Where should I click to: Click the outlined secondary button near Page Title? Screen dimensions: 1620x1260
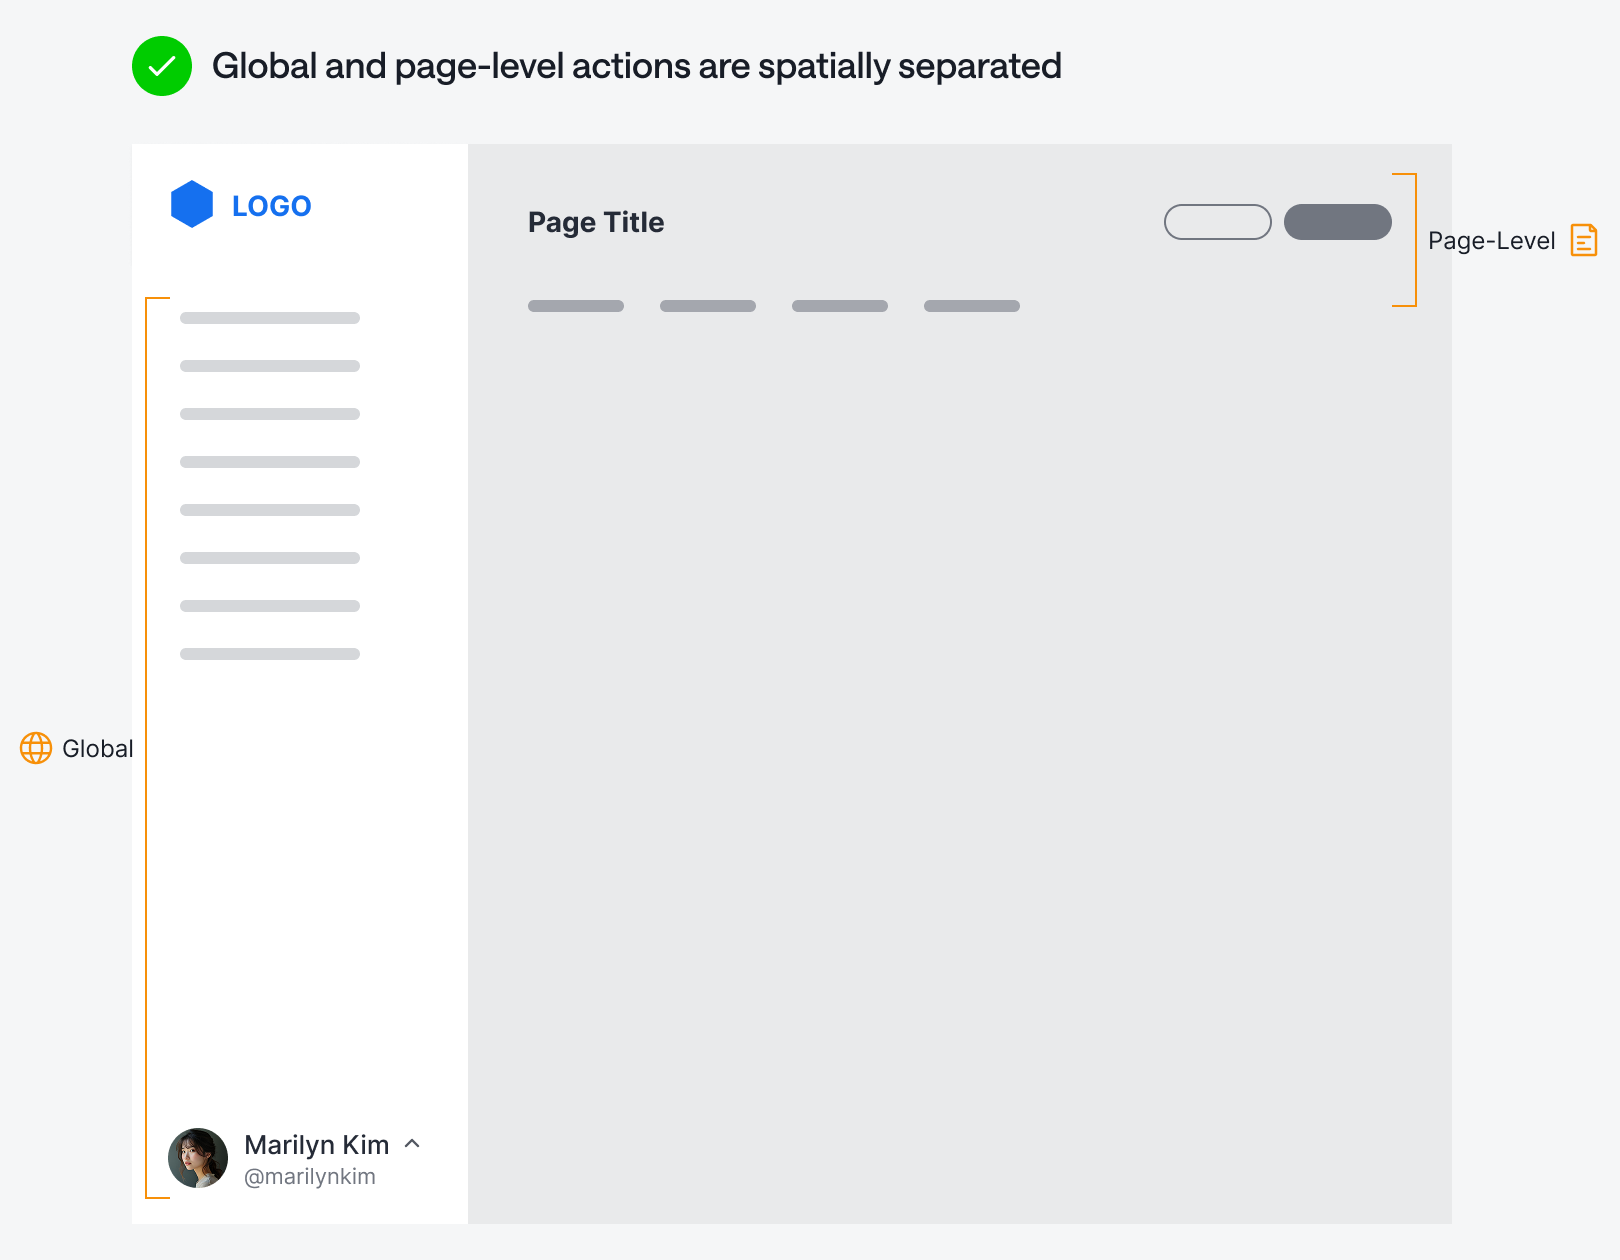pos(1217,222)
